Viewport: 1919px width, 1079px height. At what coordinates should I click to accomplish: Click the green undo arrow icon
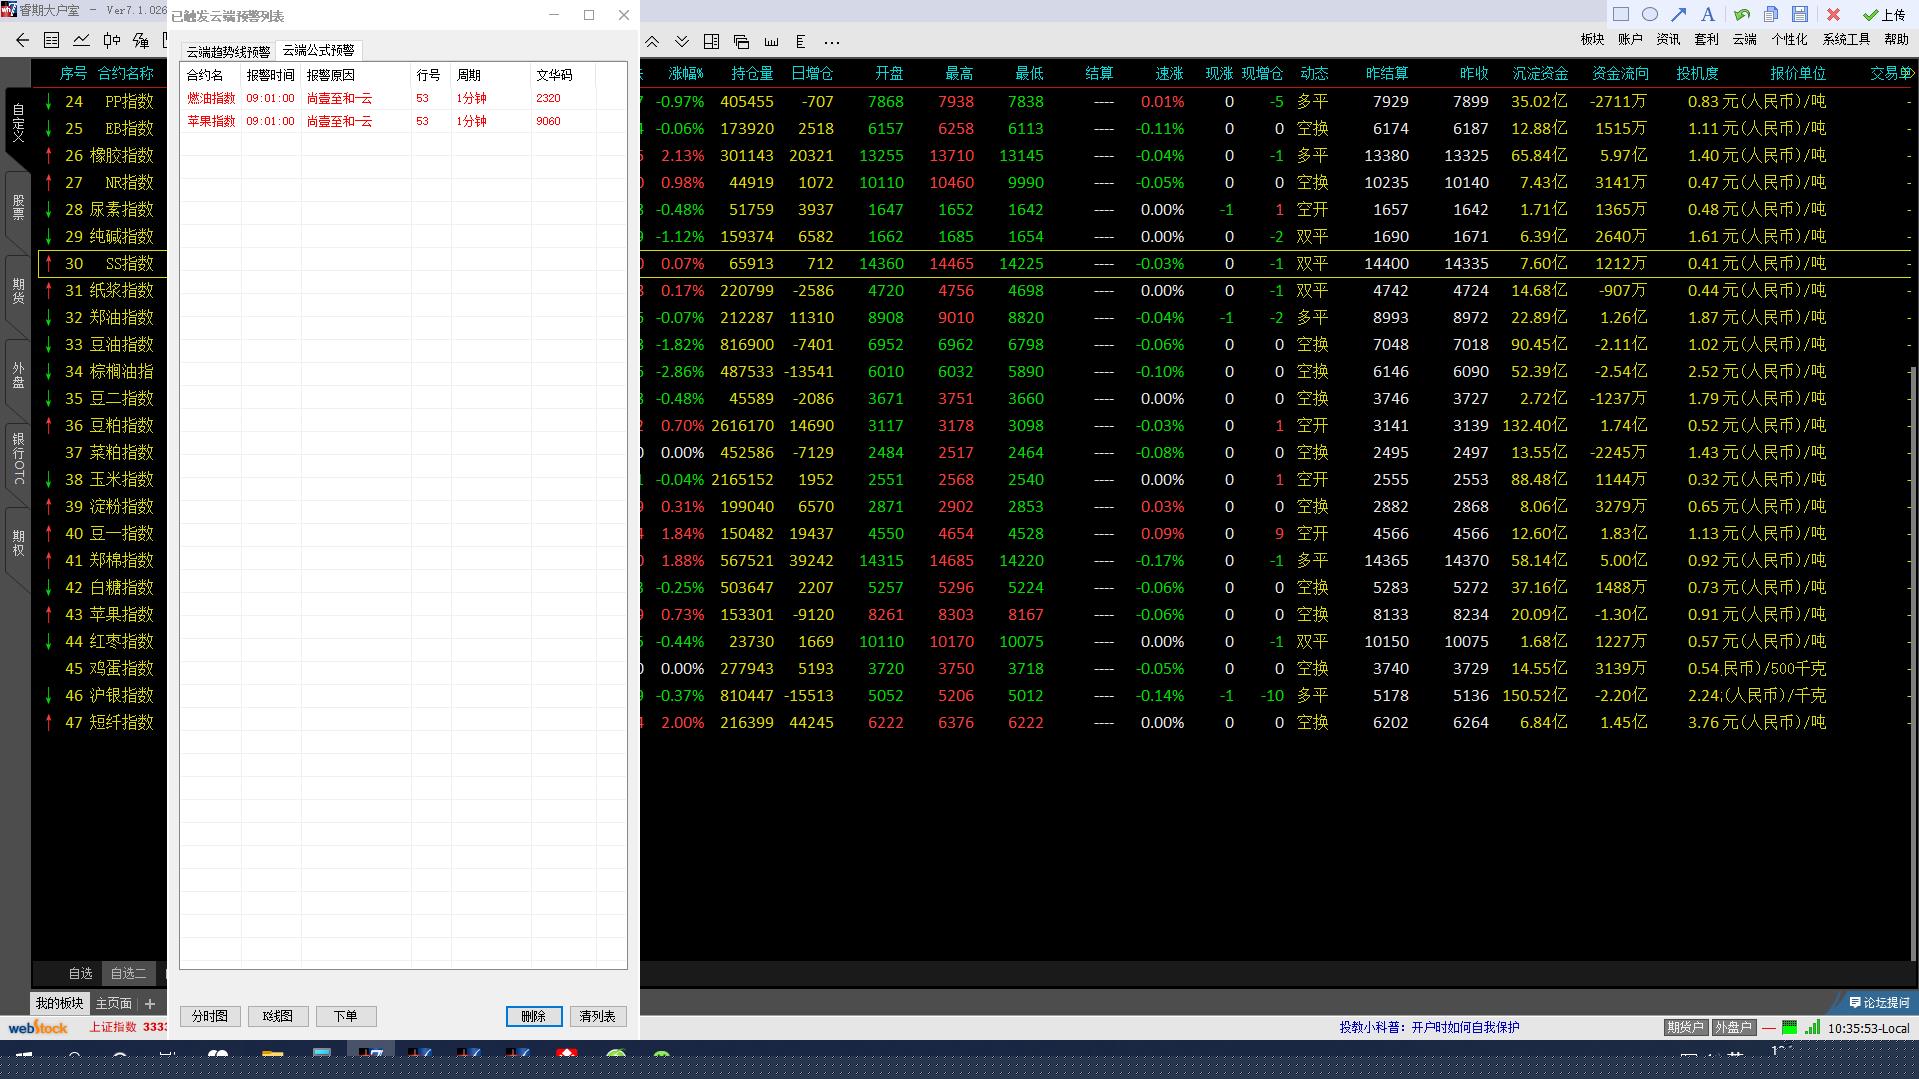point(1742,14)
